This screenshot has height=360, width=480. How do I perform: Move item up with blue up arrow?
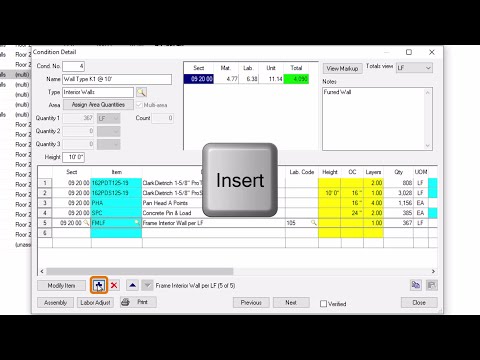click(x=132, y=285)
